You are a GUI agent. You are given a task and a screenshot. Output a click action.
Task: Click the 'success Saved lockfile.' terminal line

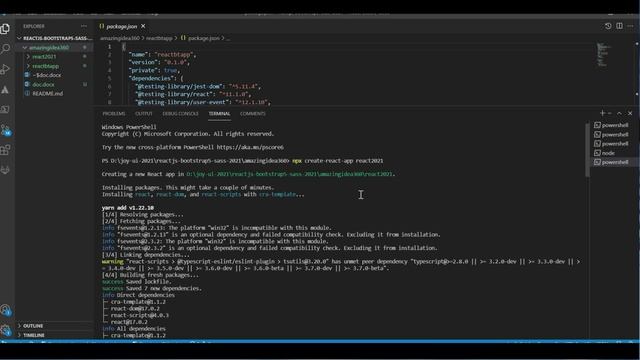click(x=136, y=282)
